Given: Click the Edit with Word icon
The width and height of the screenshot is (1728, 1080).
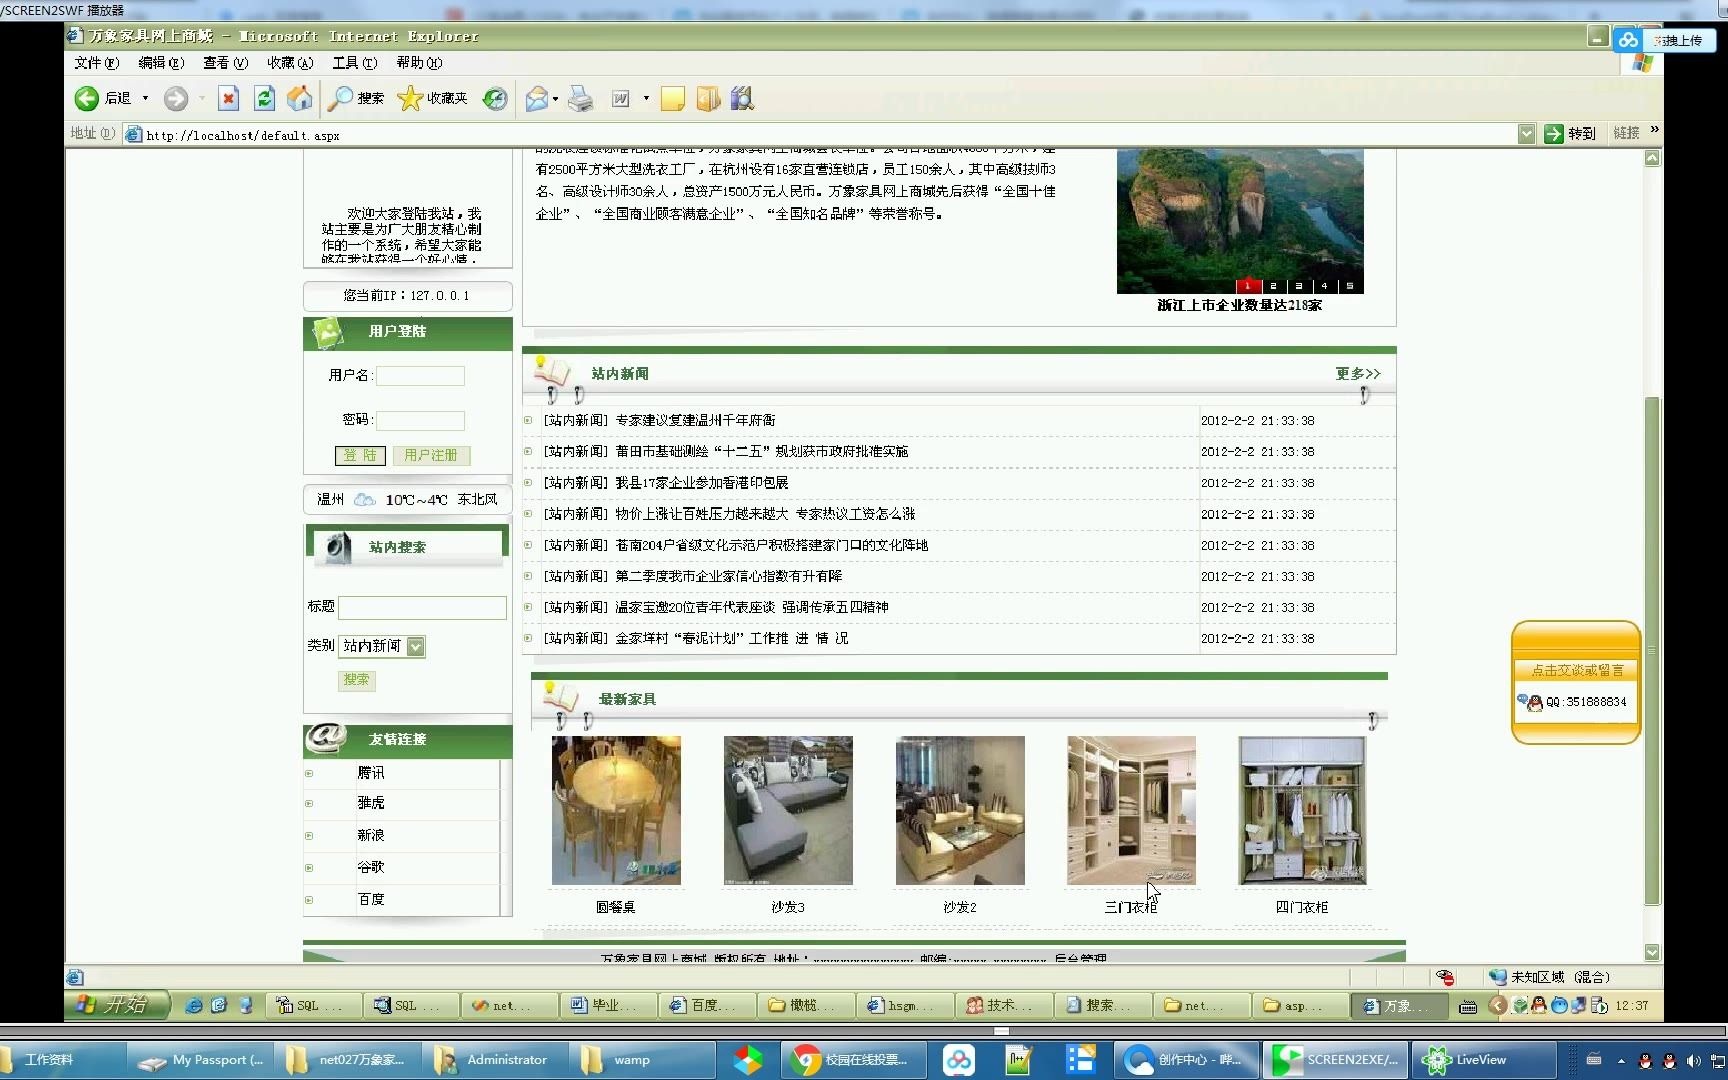Looking at the screenshot, I should pos(621,98).
